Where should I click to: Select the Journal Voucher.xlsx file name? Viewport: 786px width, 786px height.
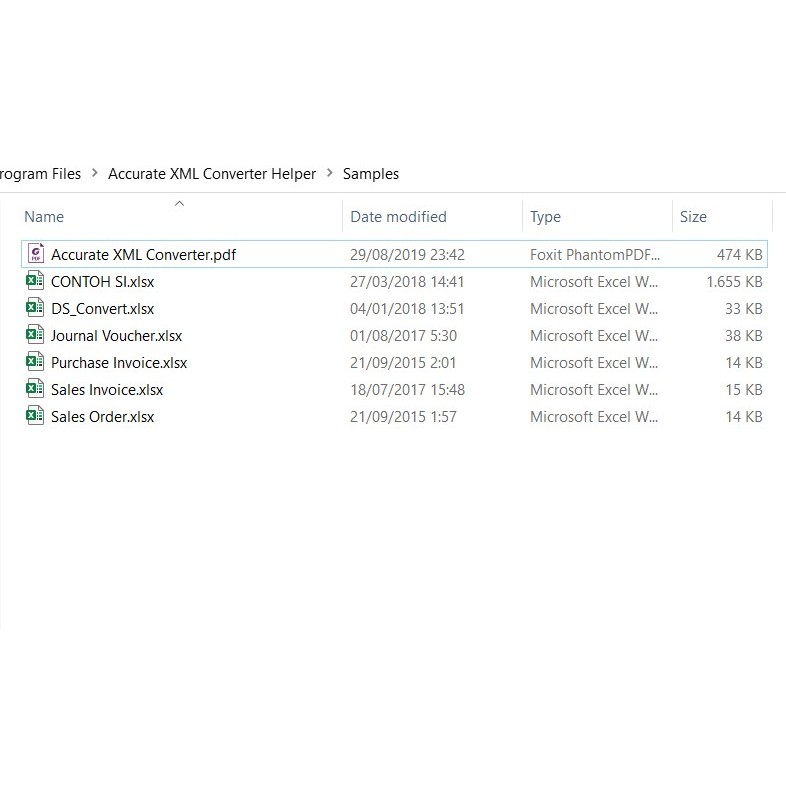(x=117, y=336)
